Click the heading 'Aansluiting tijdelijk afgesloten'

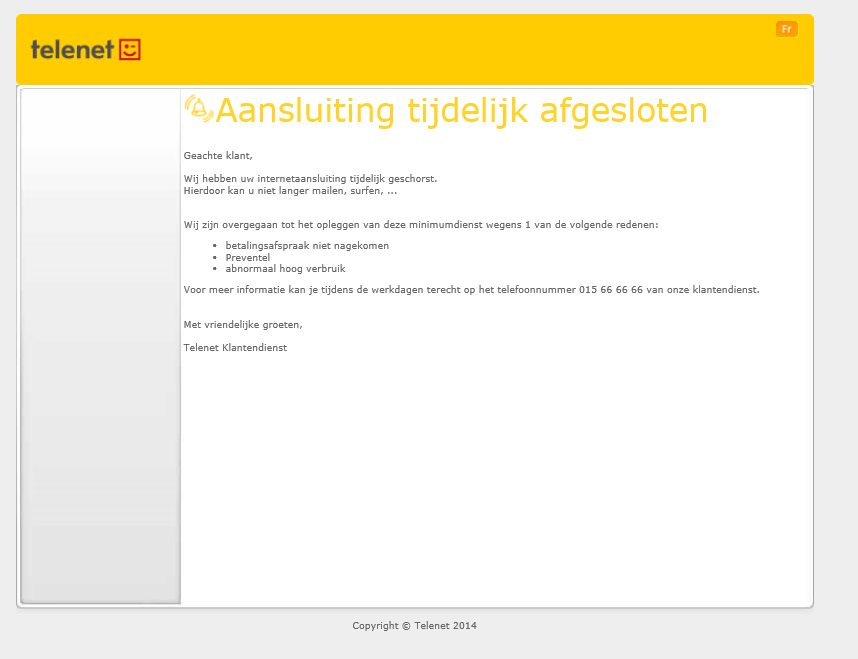click(x=461, y=111)
